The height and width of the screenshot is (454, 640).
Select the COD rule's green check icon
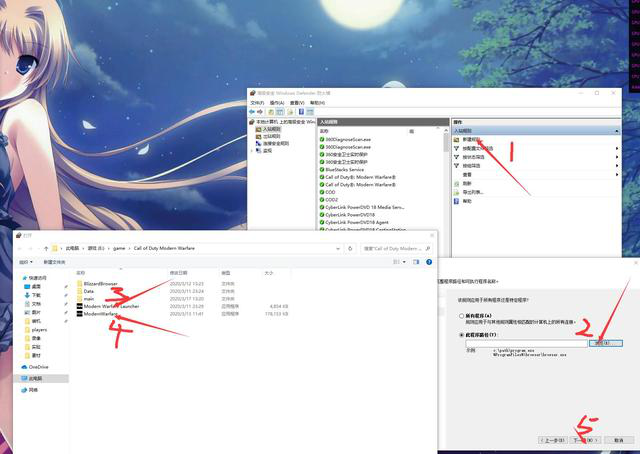(322, 192)
